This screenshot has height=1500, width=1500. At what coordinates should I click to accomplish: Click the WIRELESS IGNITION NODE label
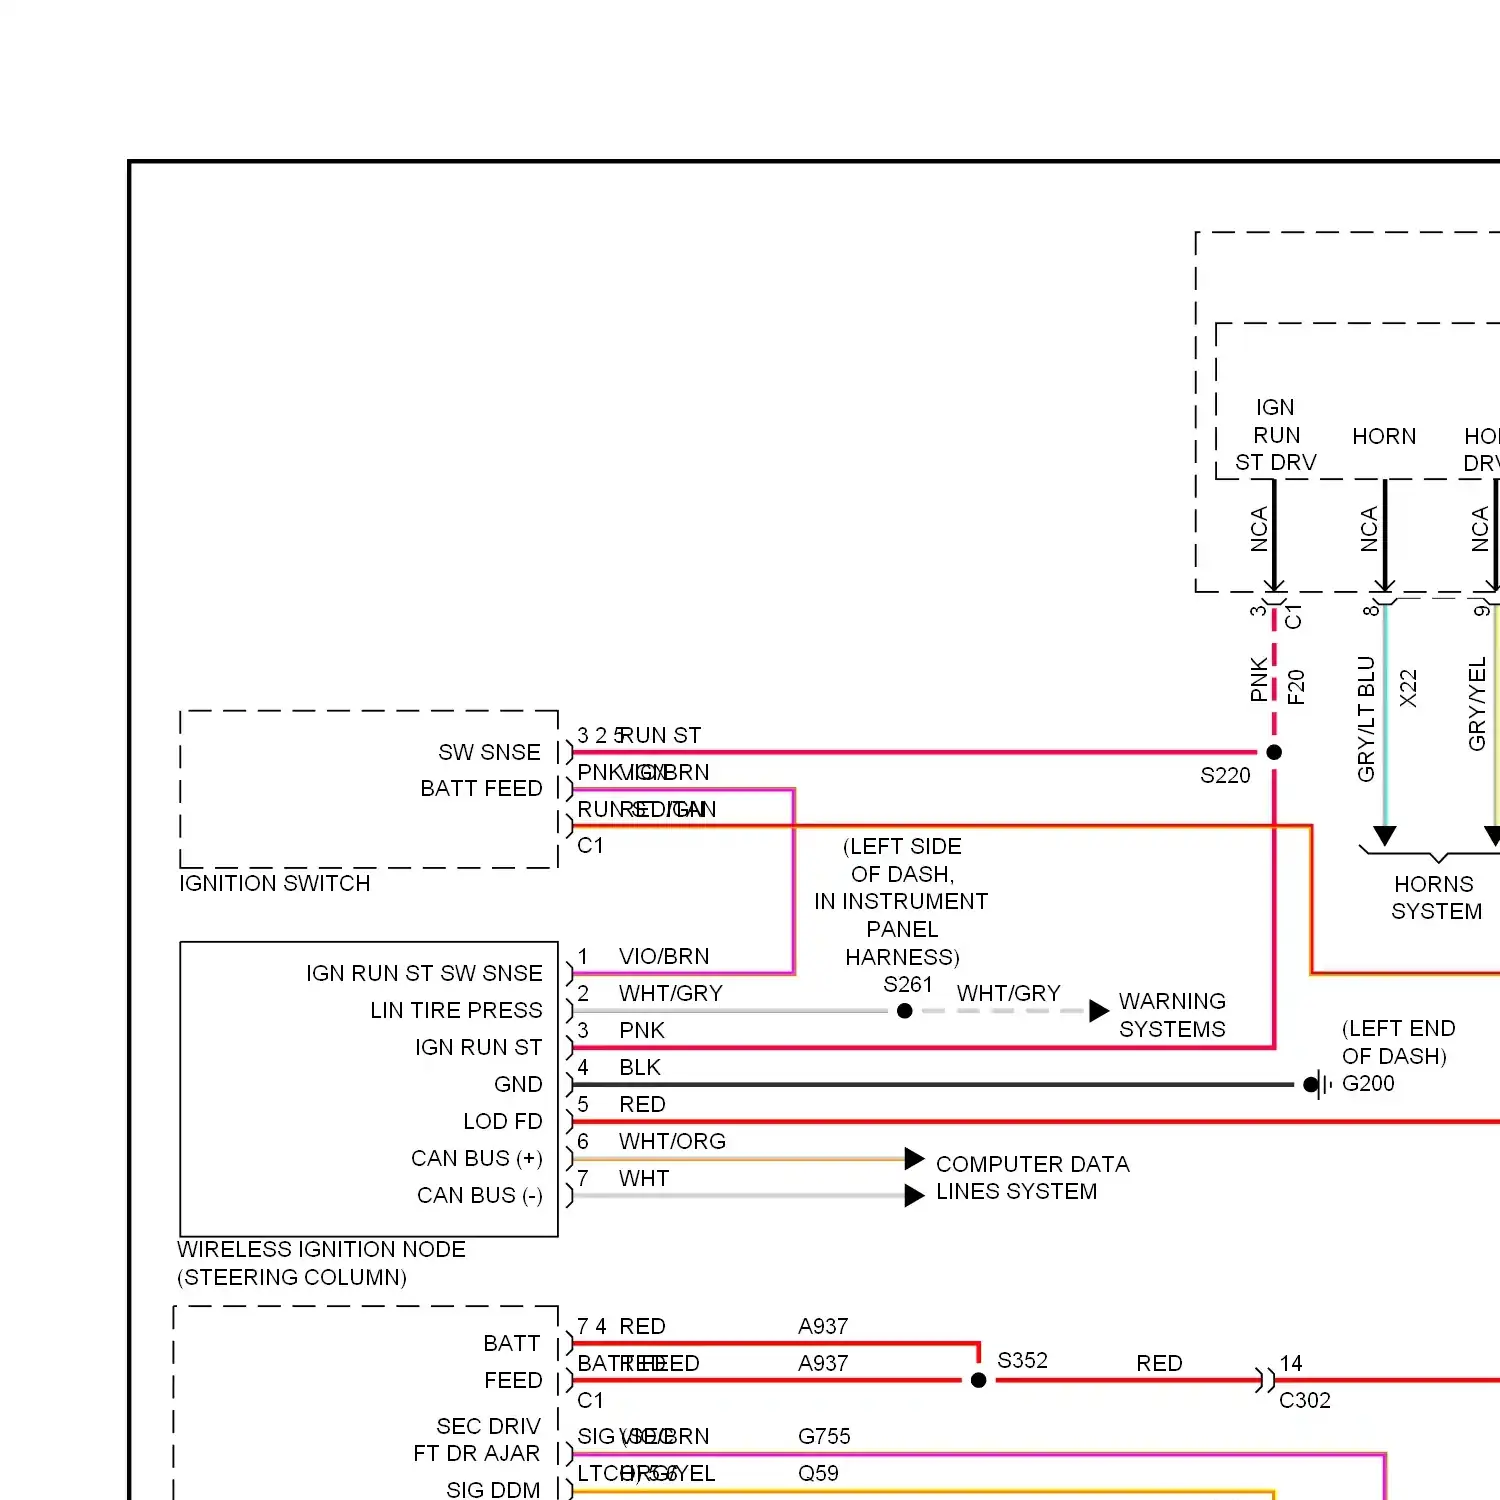[x=321, y=1249]
